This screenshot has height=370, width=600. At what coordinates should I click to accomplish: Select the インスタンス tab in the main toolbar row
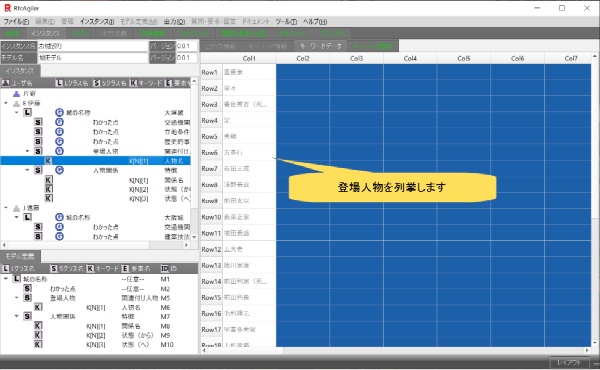46,33
